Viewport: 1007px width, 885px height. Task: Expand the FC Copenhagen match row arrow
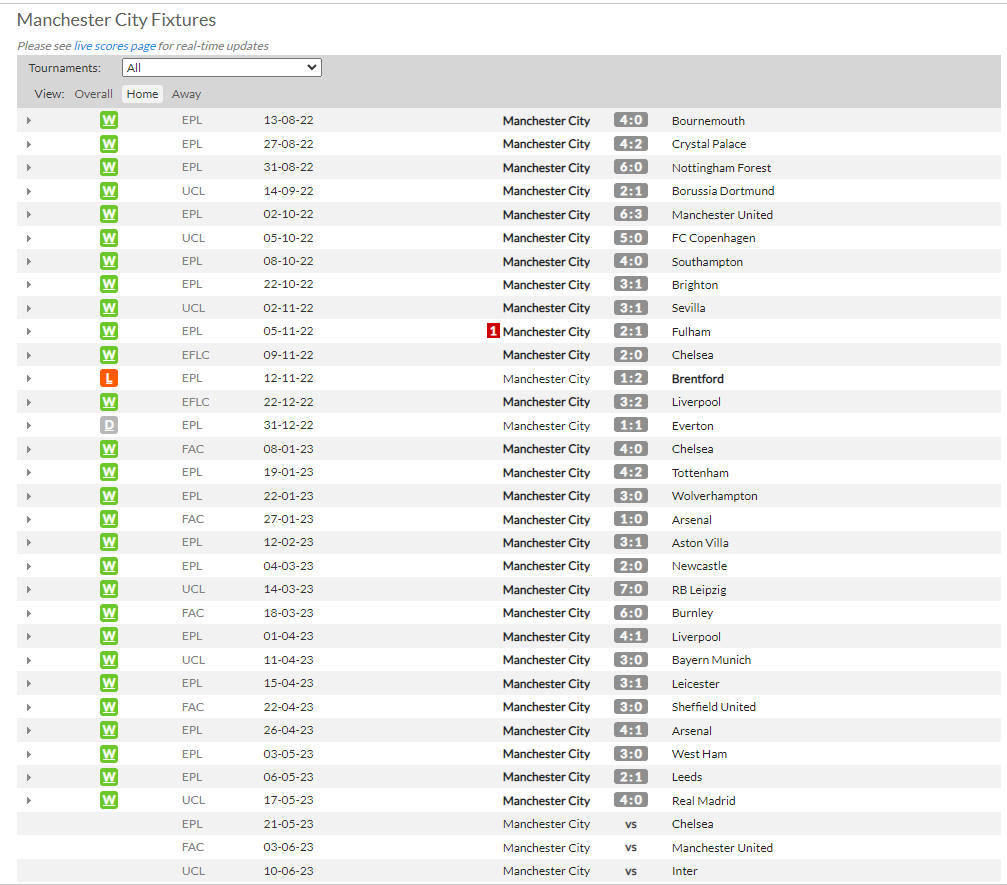click(29, 238)
